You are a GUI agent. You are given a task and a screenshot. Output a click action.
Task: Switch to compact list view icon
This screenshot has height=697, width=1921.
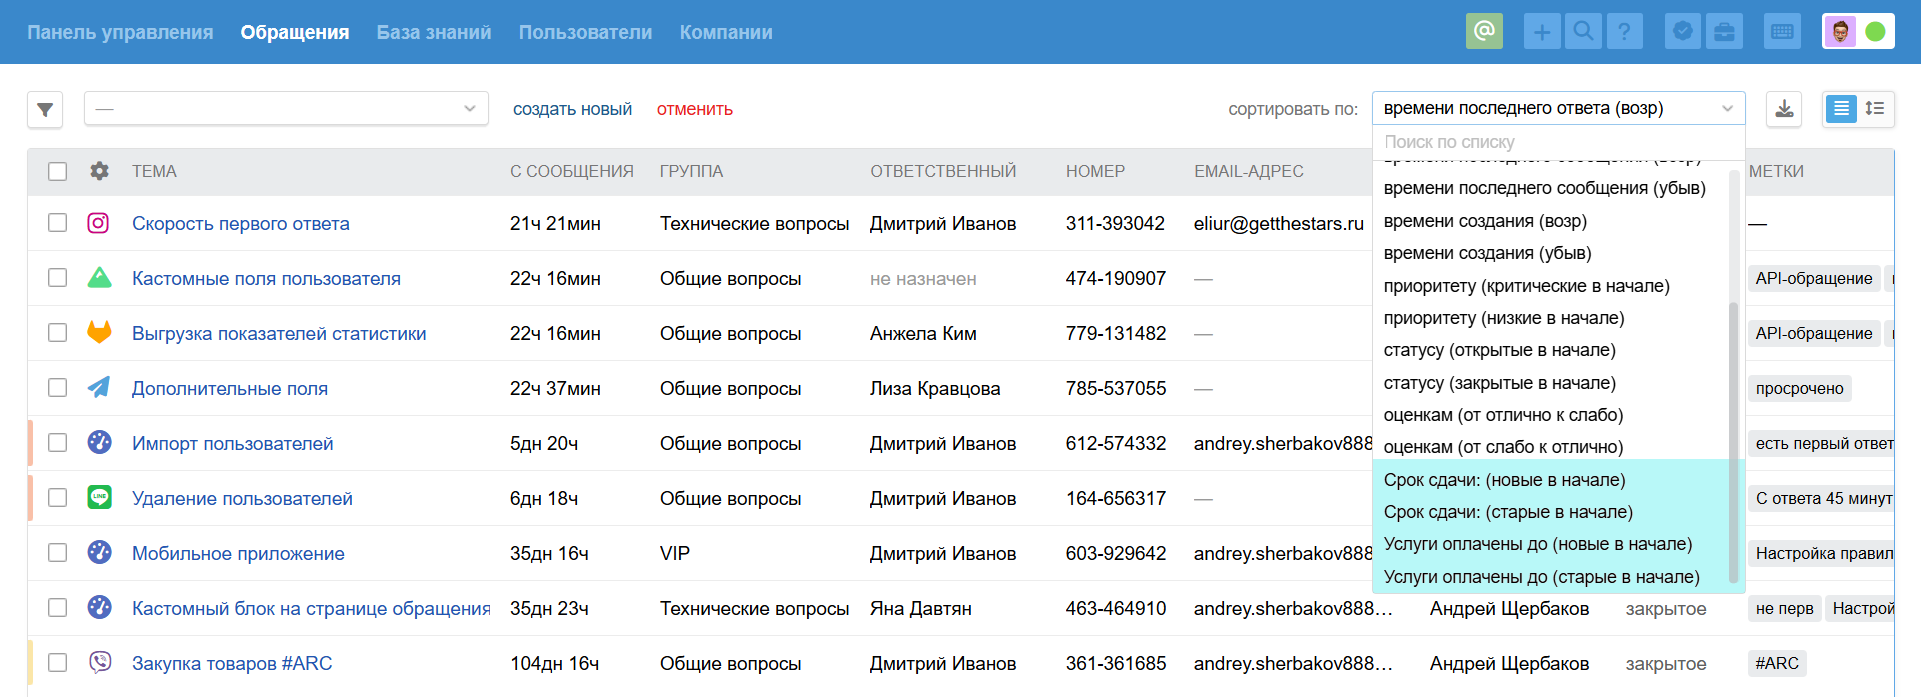pos(1841,108)
